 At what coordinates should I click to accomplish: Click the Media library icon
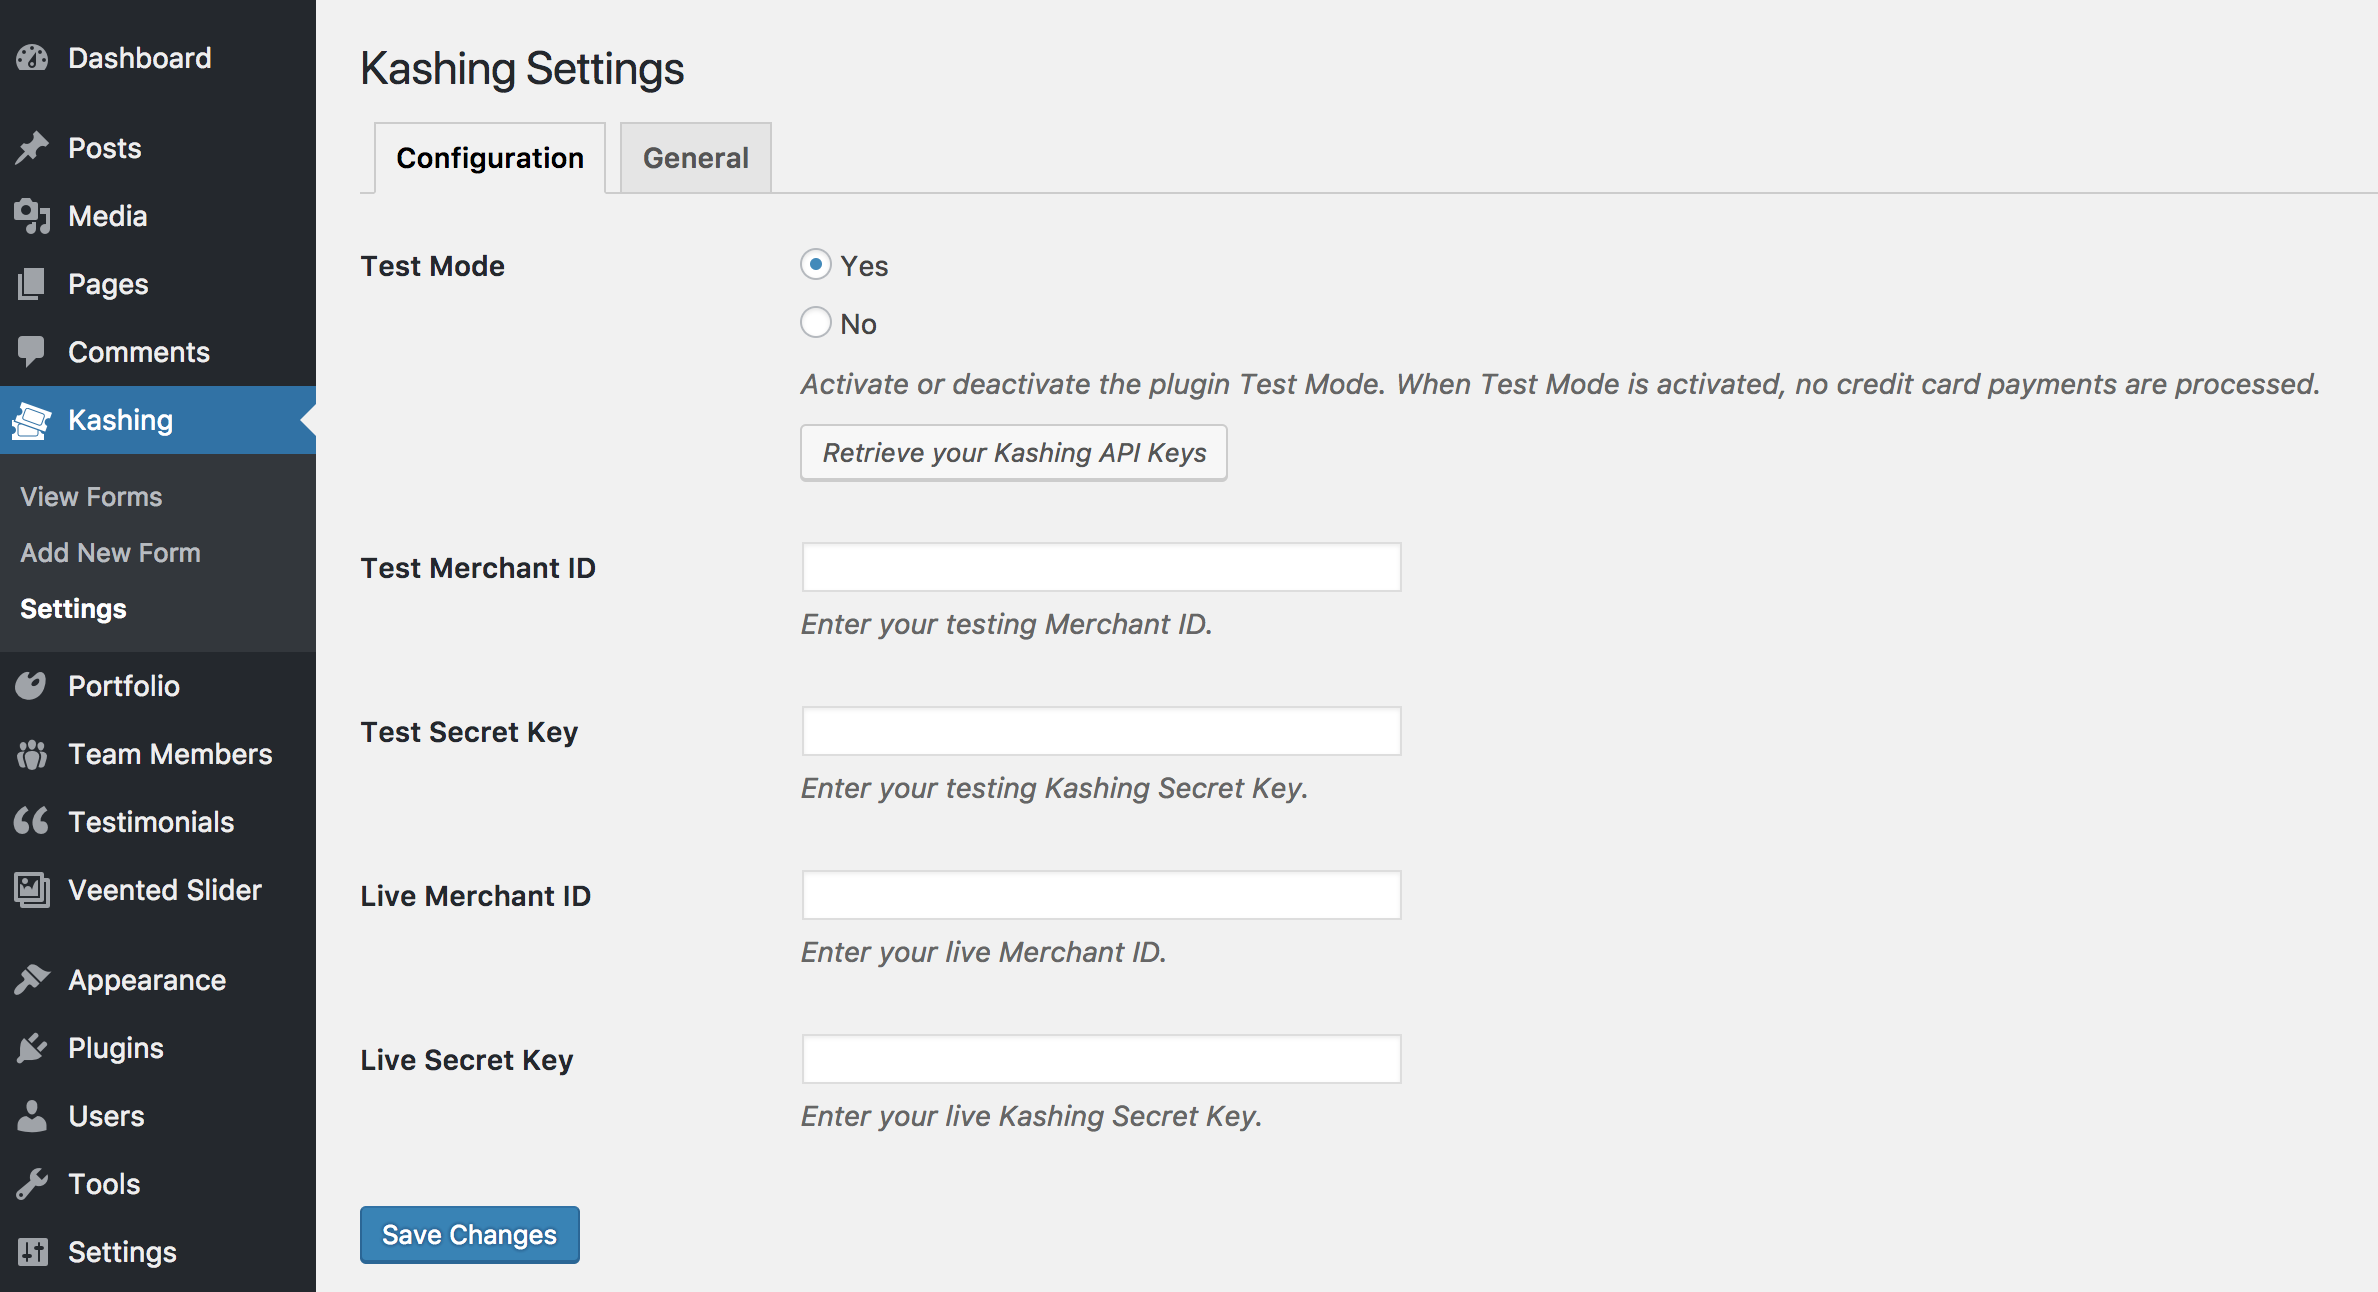click(32, 216)
